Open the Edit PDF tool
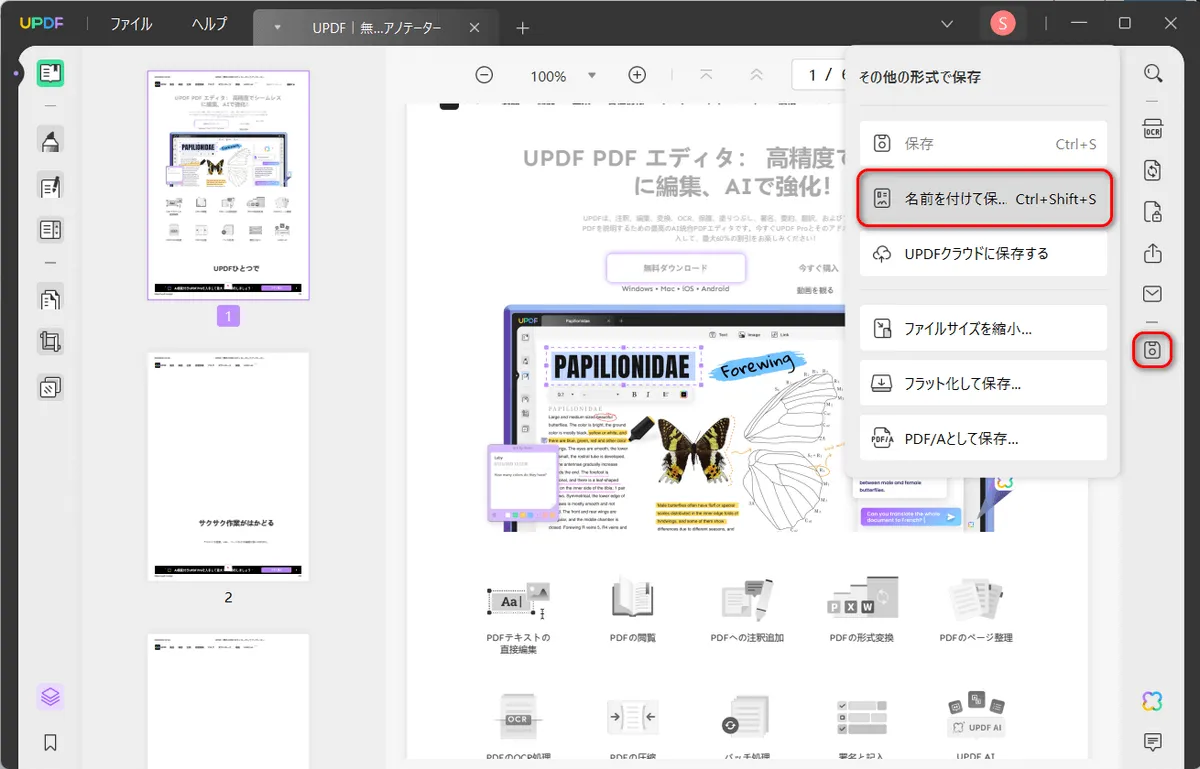The width and height of the screenshot is (1200, 769). pyautogui.click(x=51, y=186)
